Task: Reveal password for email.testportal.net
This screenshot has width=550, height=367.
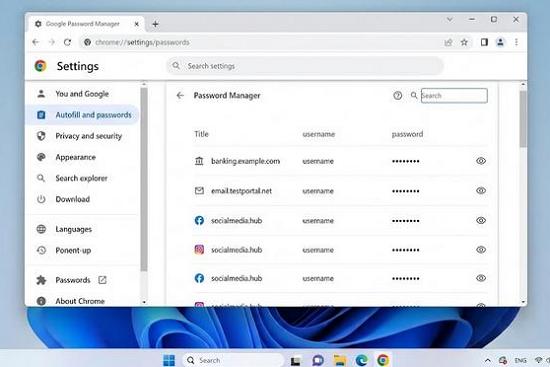Action: click(x=481, y=191)
